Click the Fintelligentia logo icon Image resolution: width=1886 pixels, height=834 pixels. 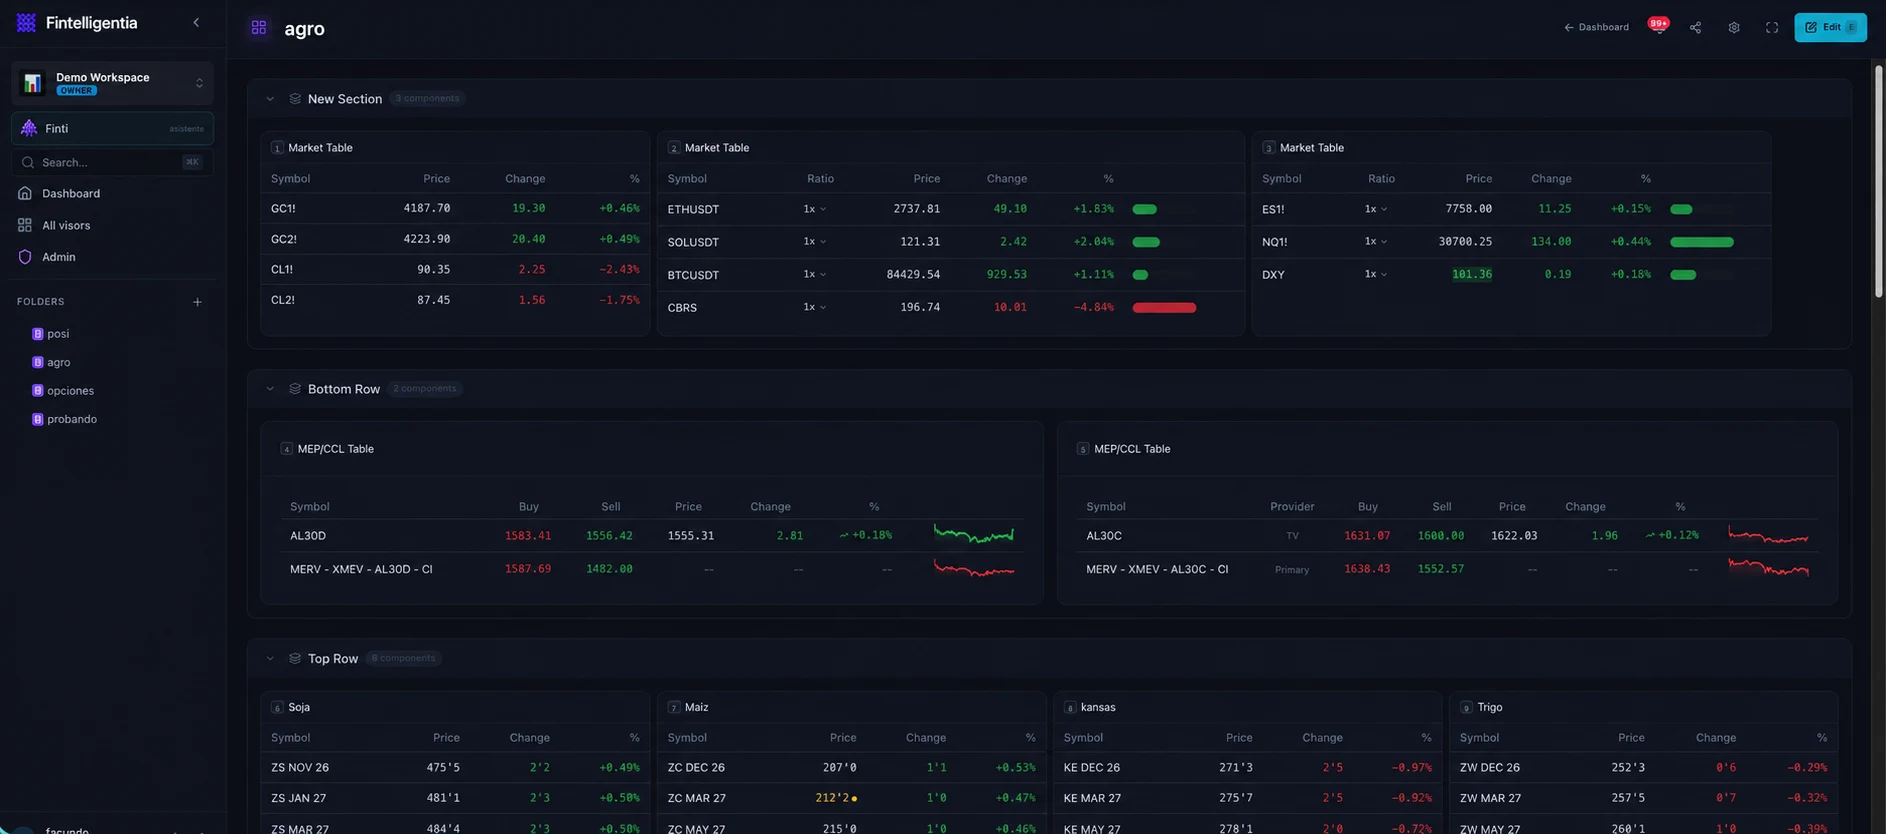click(26, 23)
